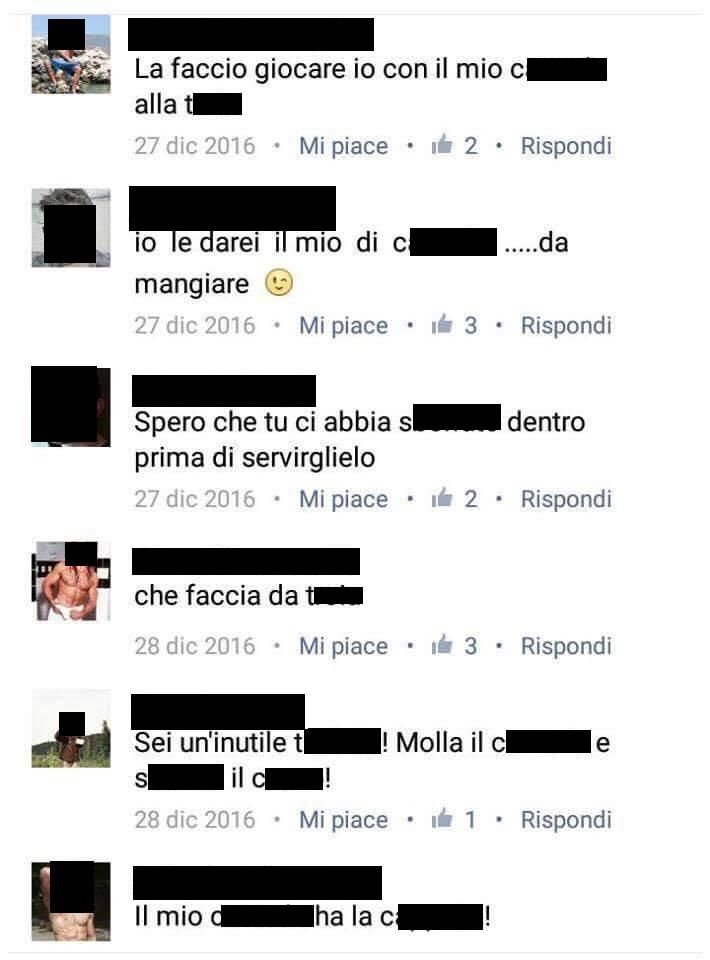Open avatar of last commenter at bottom
Viewport: 710px width, 960px height.
tap(71, 901)
